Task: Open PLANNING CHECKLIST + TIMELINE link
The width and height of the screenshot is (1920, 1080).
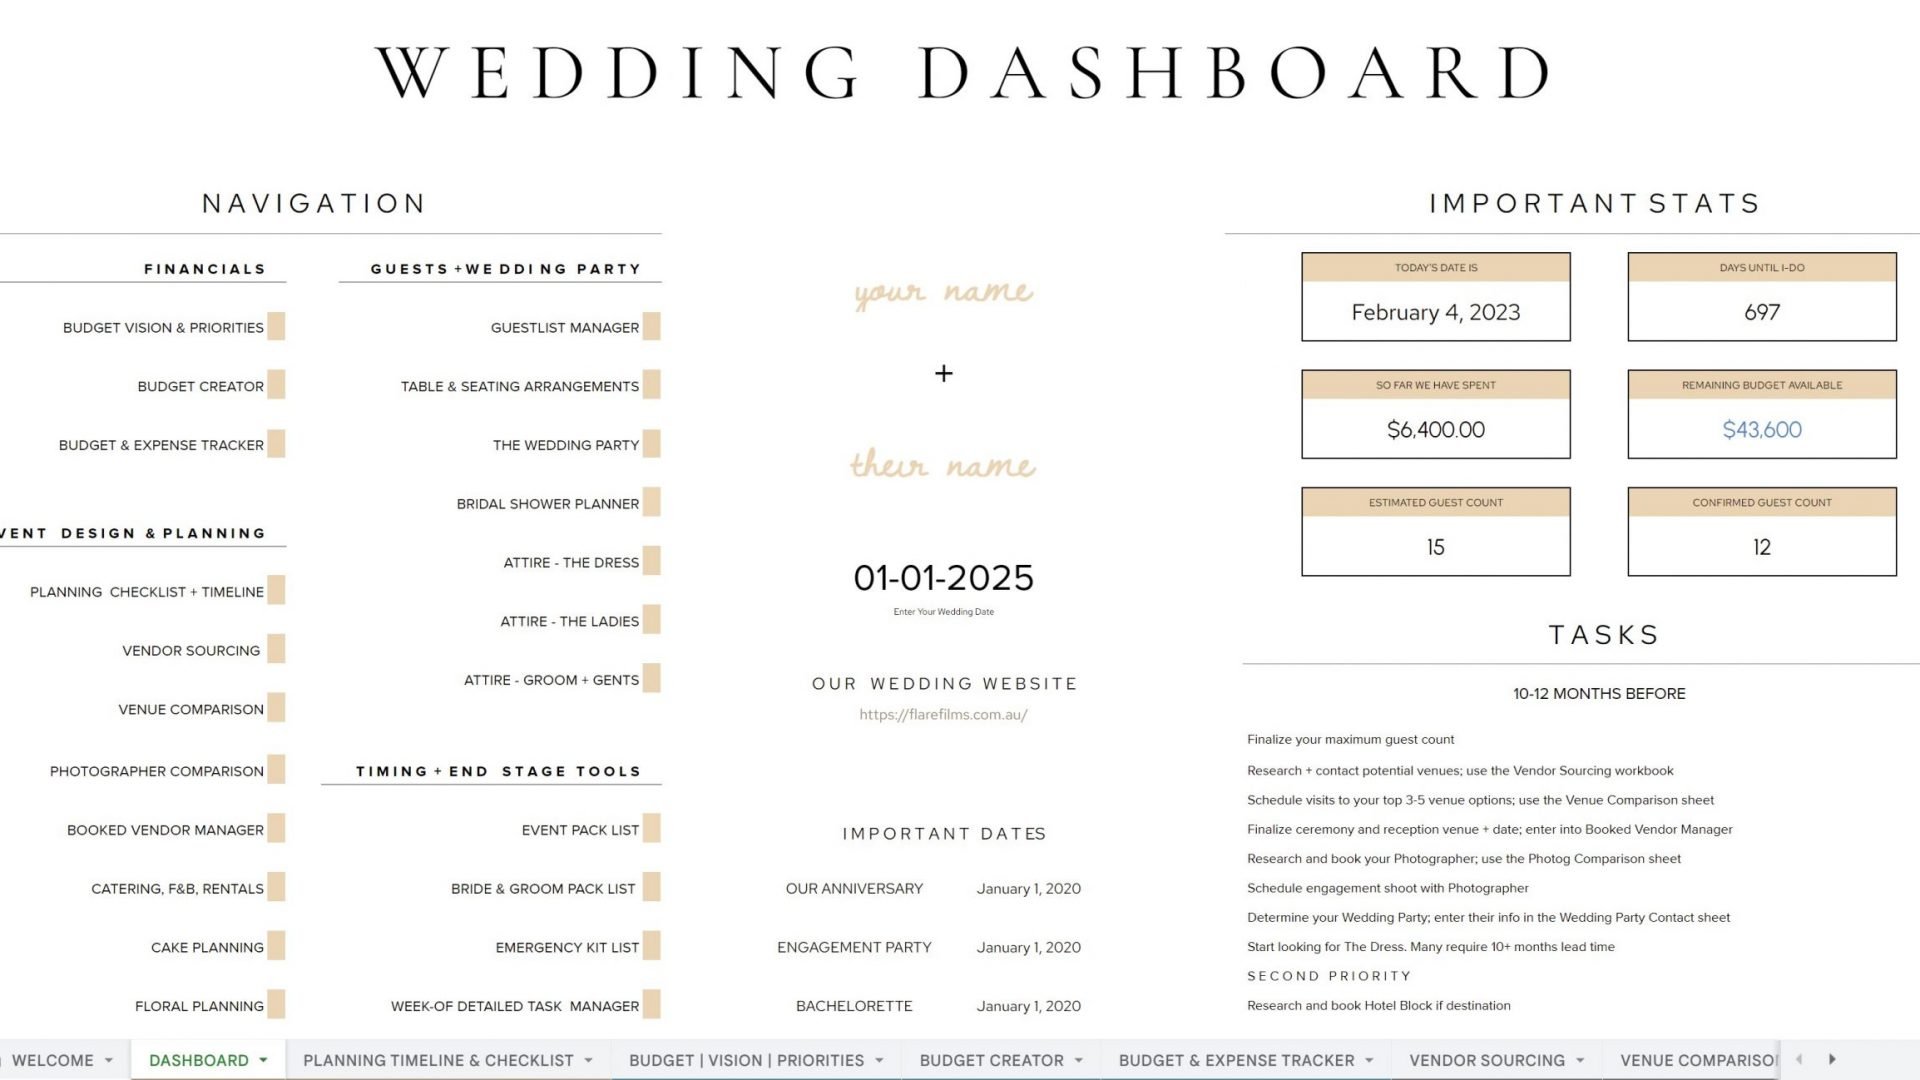Action: pos(147,592)
